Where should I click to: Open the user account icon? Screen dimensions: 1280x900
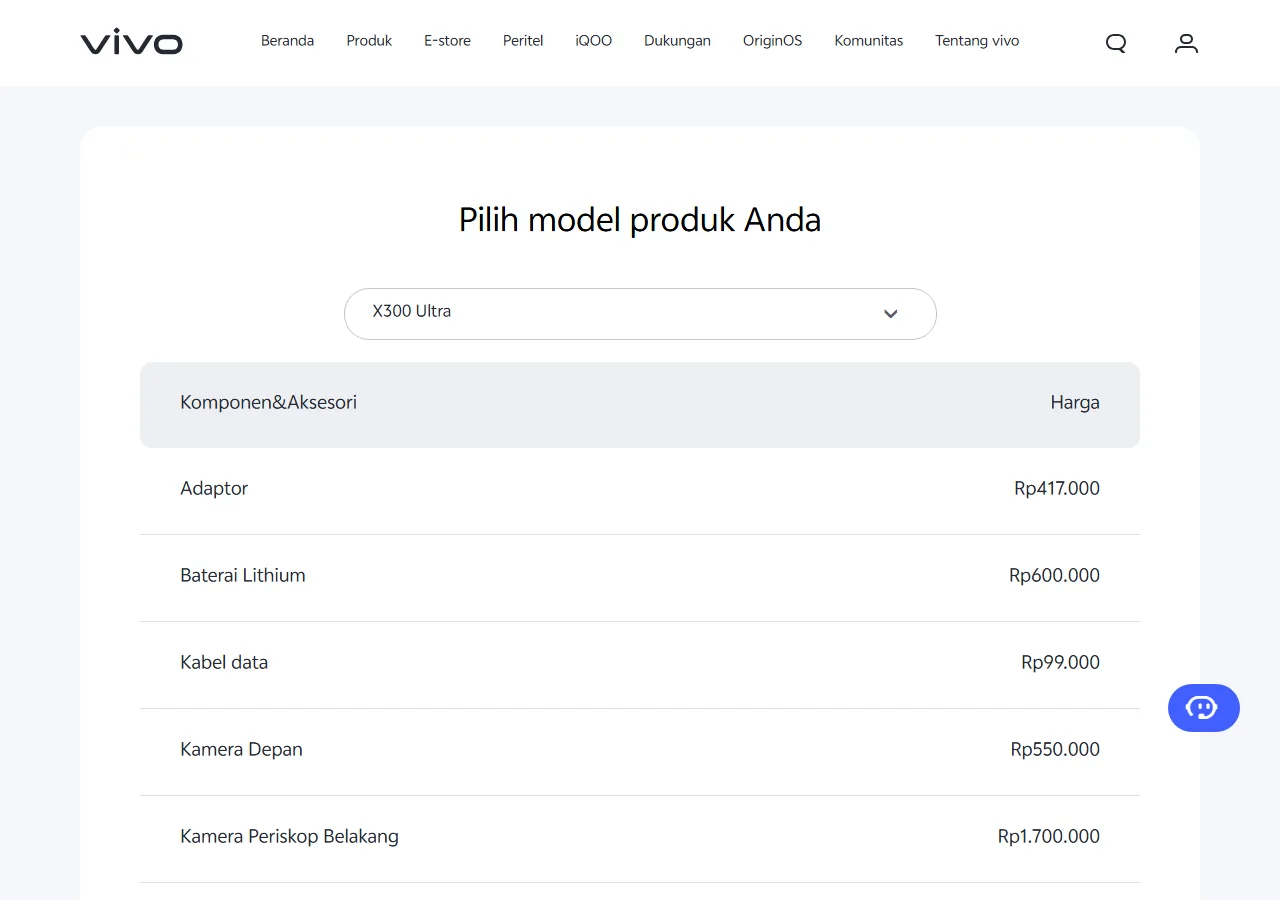(x=1186, y=43)
